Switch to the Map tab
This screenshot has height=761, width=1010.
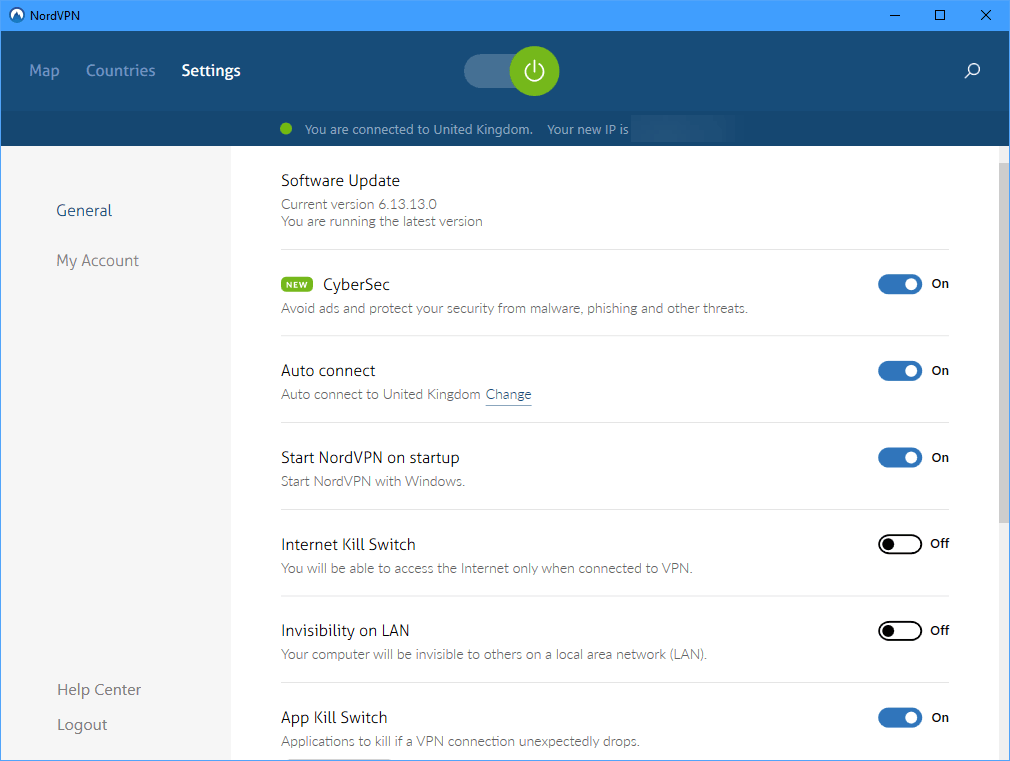point(44,71)
